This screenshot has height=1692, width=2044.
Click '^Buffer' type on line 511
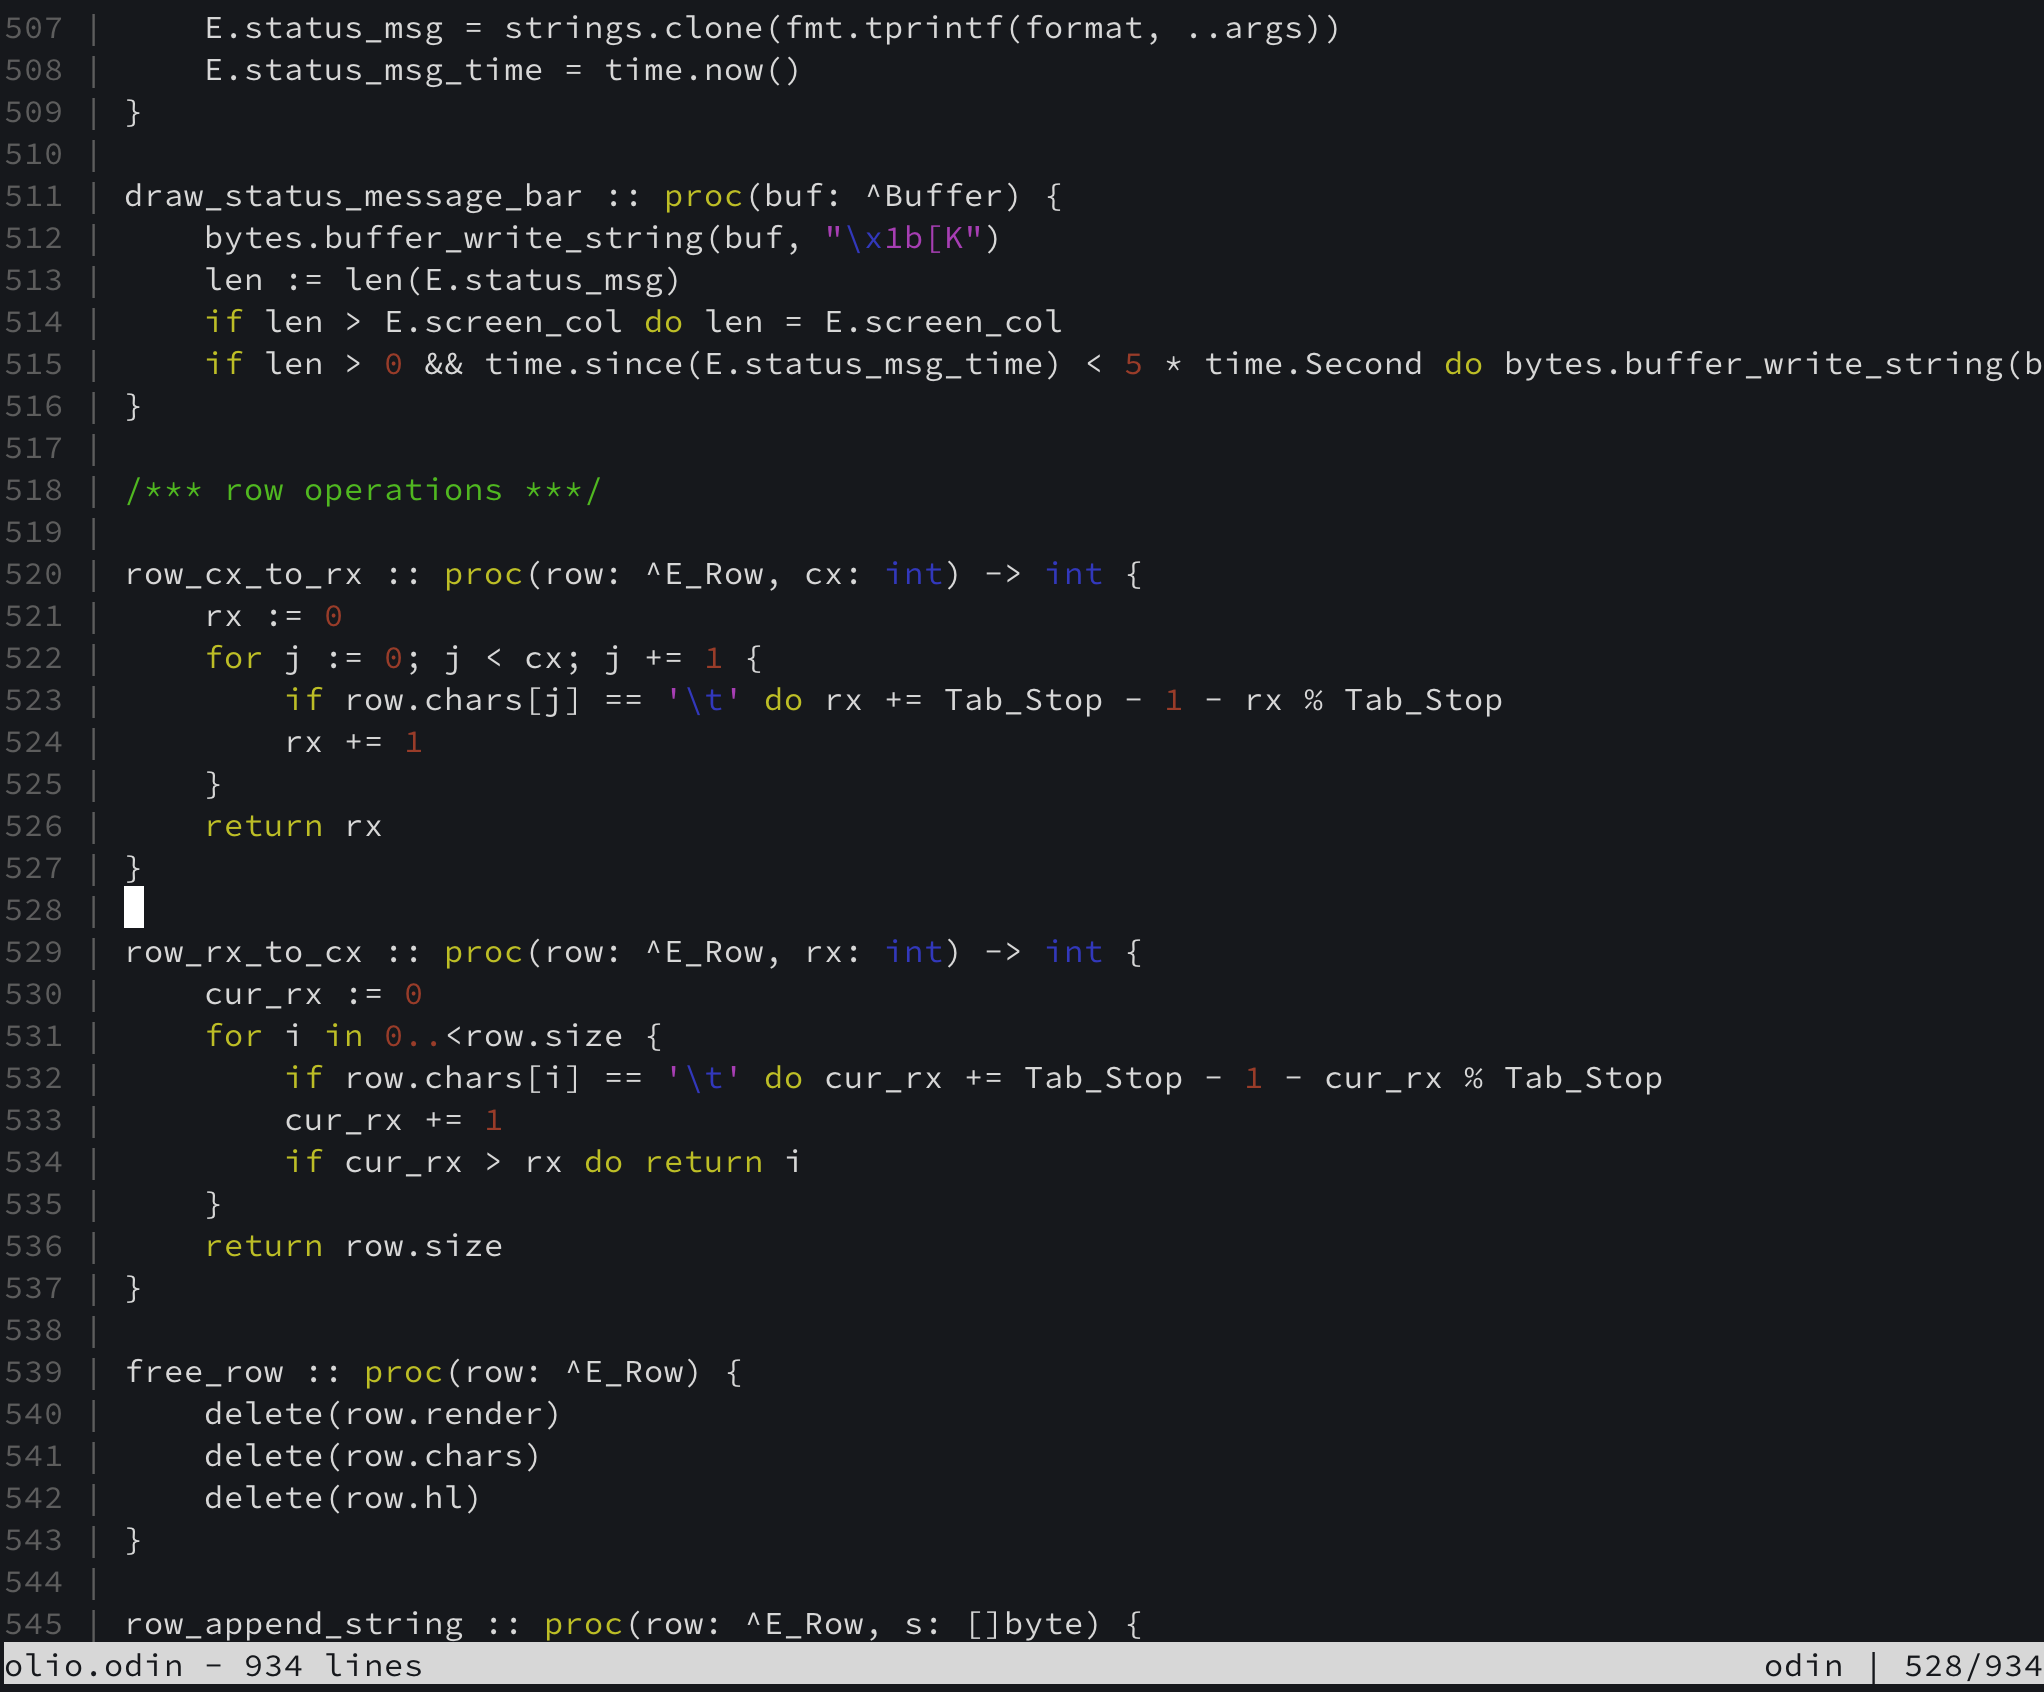[x=942, y=196]
